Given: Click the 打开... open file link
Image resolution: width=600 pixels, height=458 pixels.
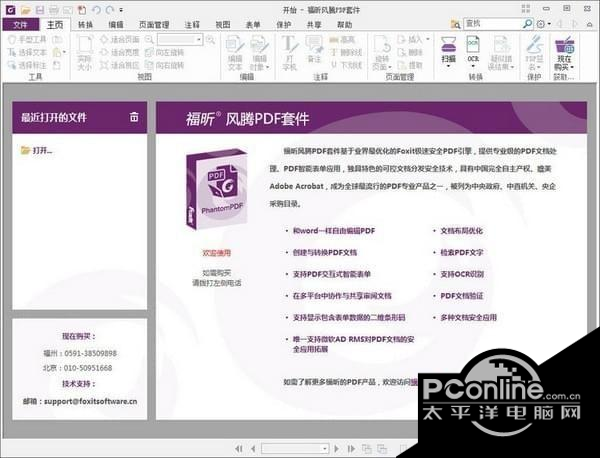Looking at the screenshot, I should [x=37, y=150].
